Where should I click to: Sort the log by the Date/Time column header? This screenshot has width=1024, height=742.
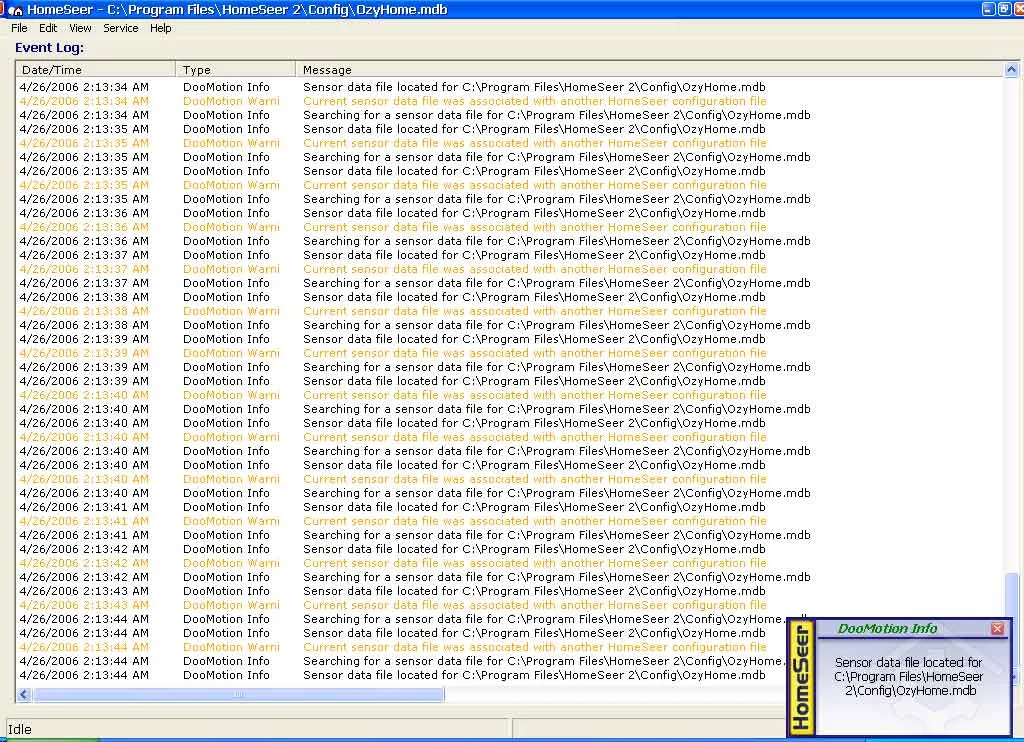(x=96, y=70)
